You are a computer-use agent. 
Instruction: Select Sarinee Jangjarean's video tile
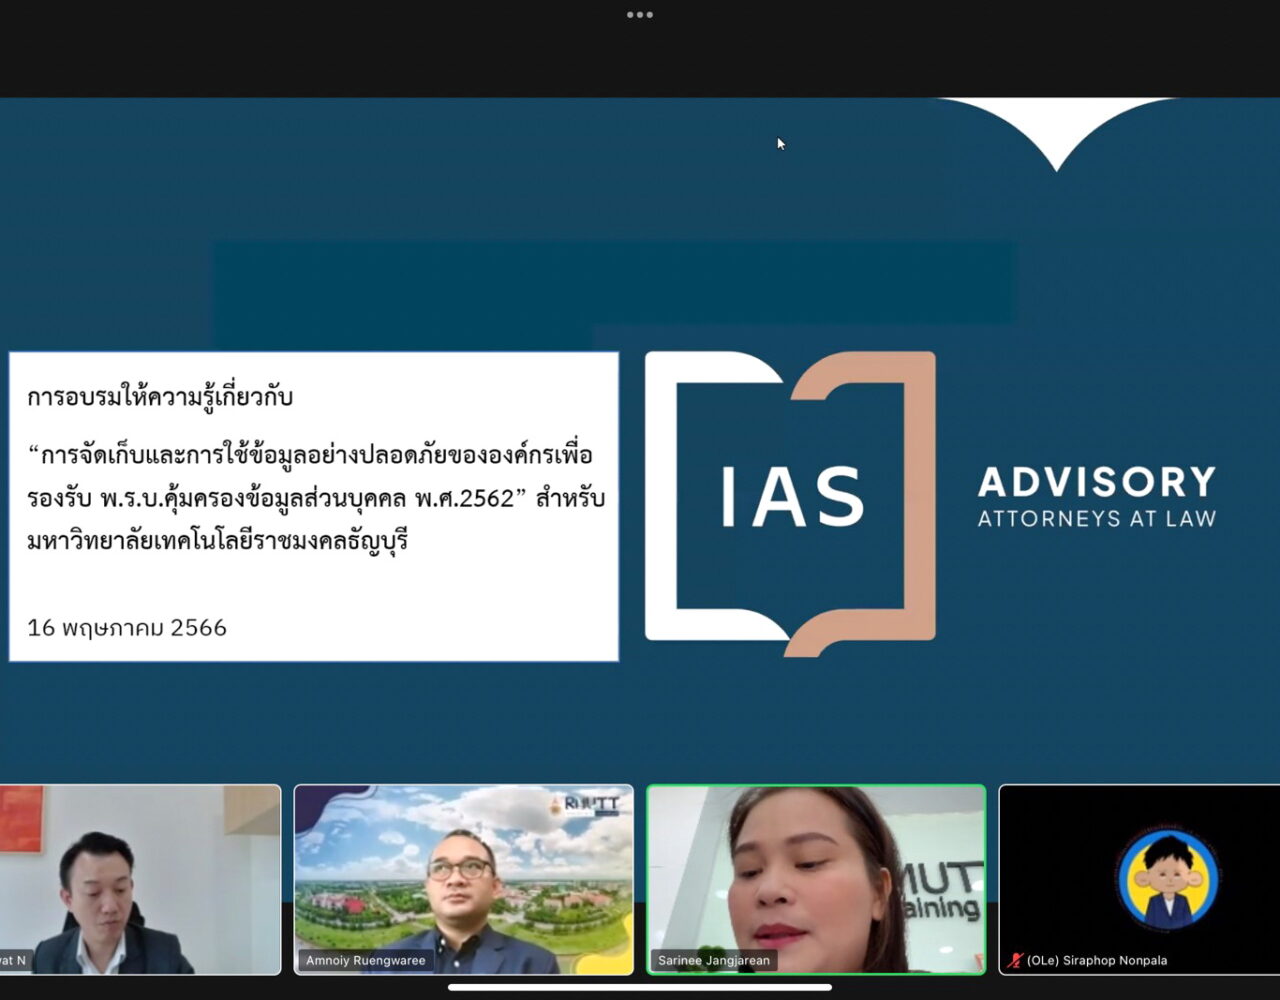816,879
